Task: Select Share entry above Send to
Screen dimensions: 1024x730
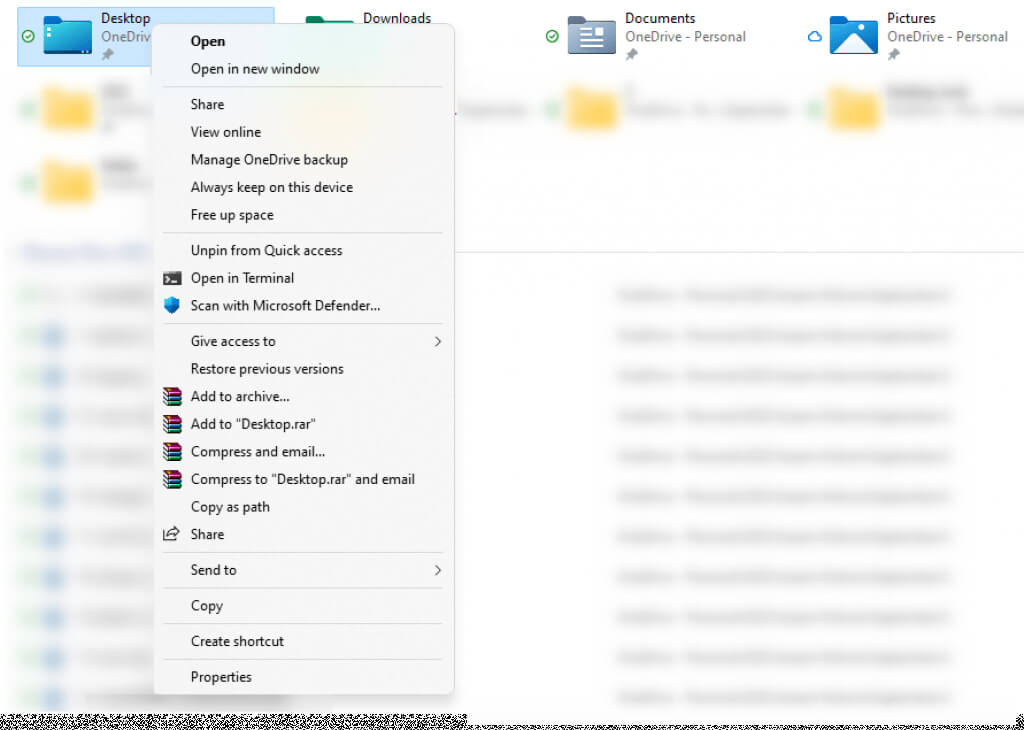Action: click(x=207, y=534)
